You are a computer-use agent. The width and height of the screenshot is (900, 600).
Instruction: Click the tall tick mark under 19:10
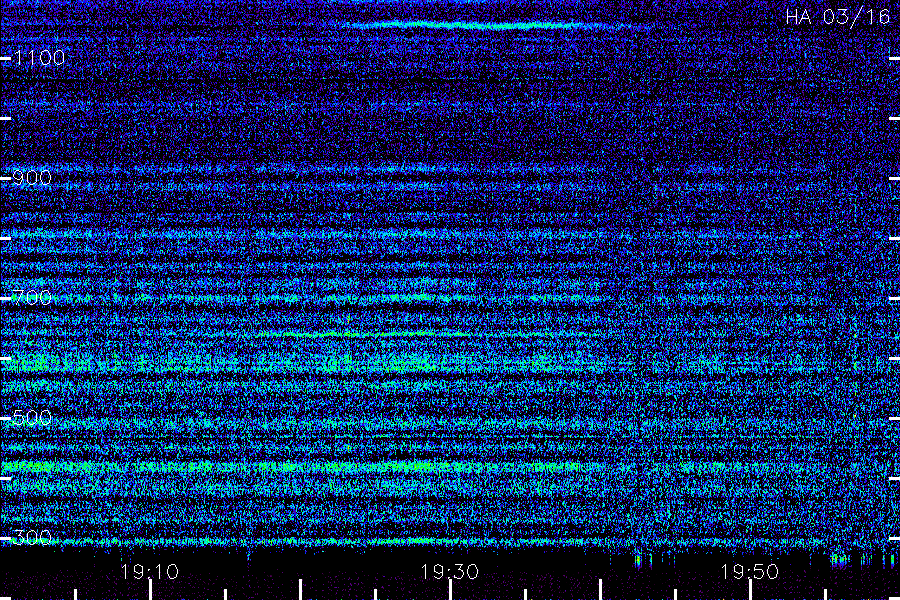pyautogui.click(x=150, y=590)
